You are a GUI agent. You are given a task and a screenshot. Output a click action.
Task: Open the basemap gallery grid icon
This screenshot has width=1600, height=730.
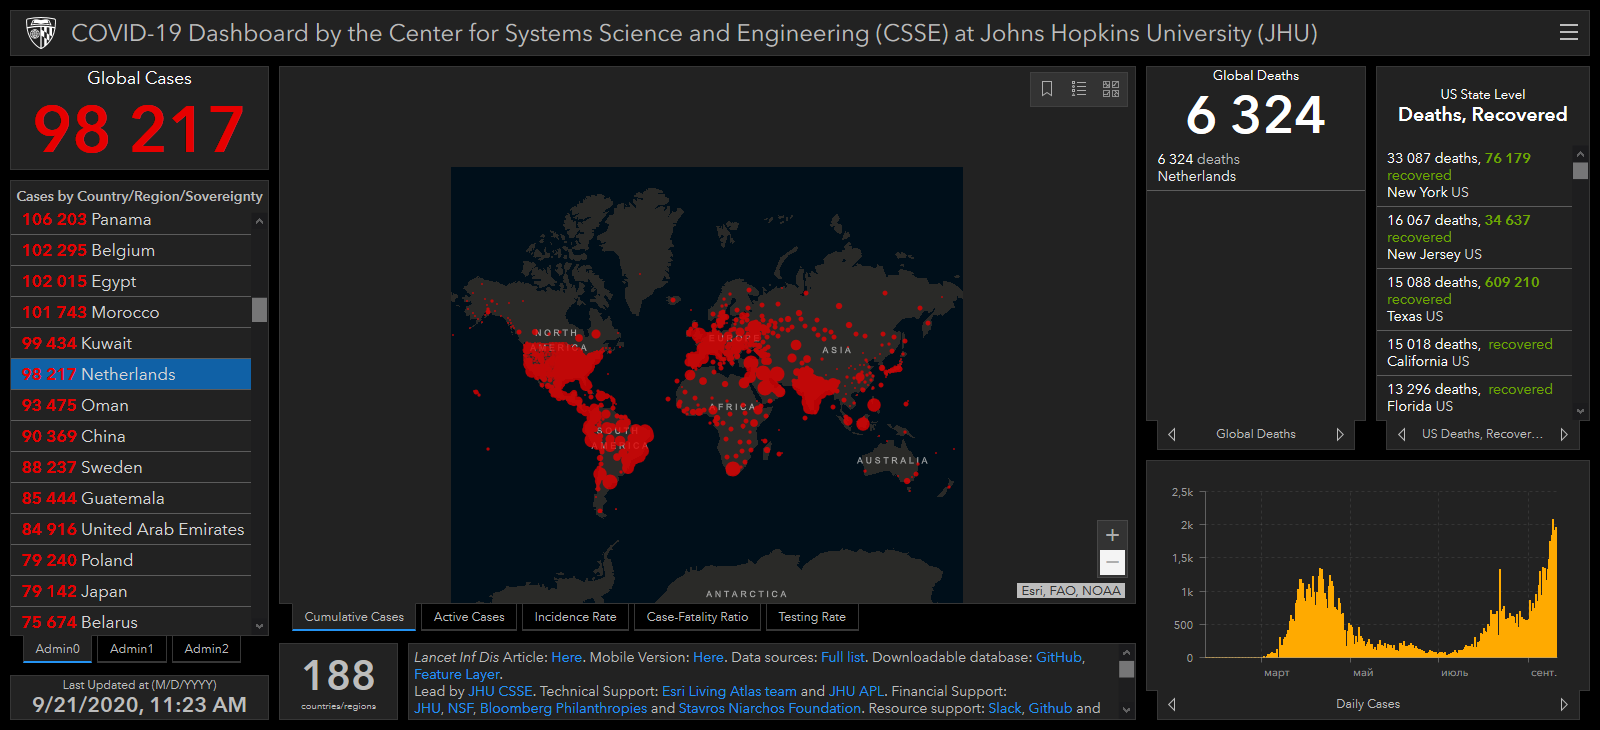(x=1111, y=89)
